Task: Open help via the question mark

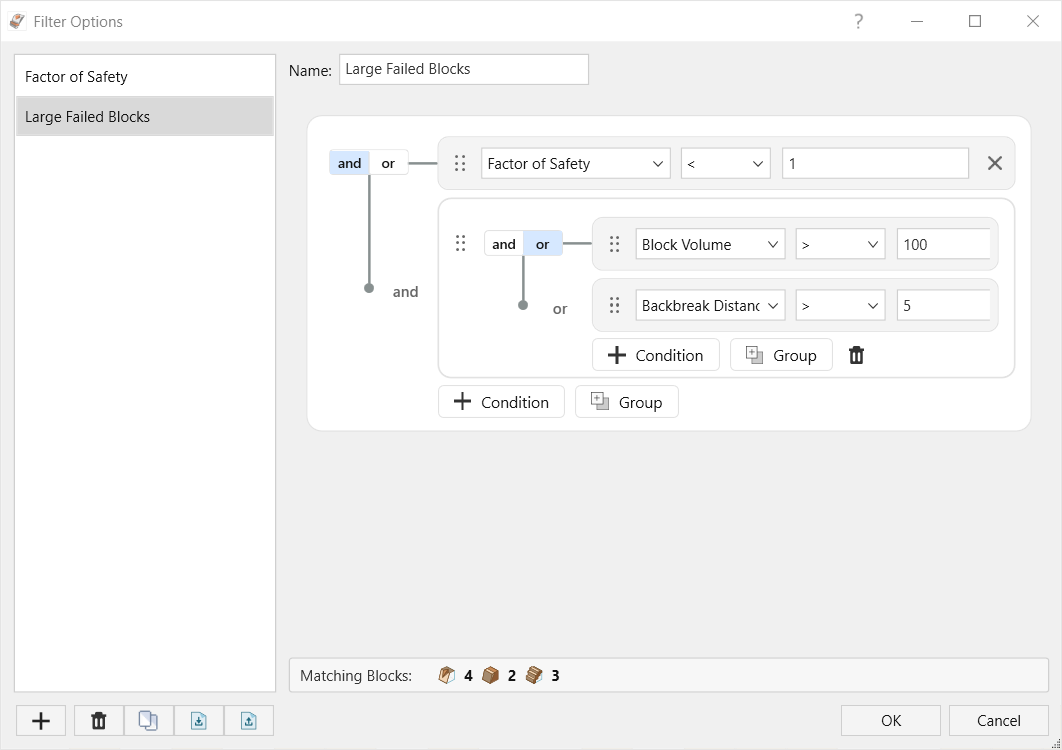Action: [858, 22]
